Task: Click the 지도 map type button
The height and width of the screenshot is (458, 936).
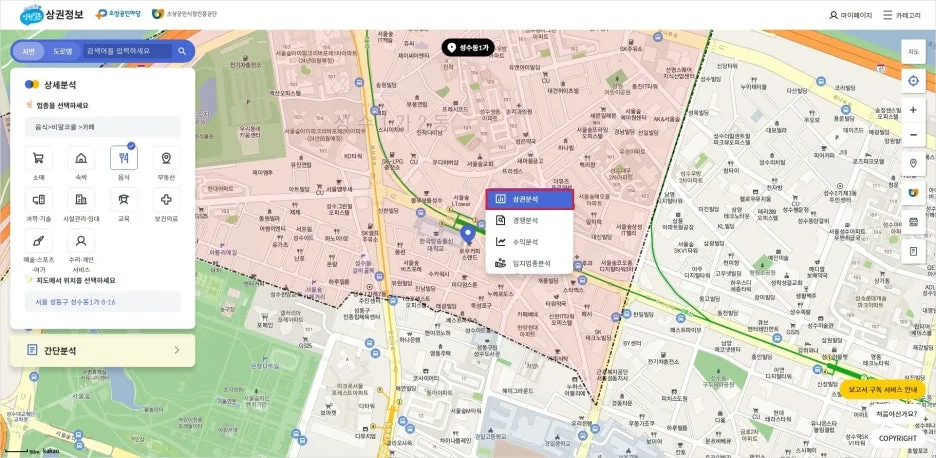Action: coord(913,52)
